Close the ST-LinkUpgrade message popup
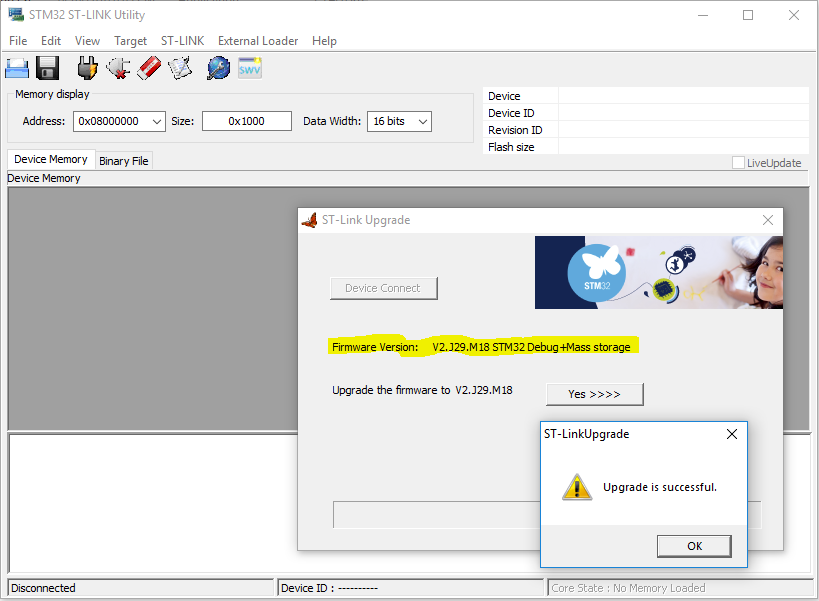Screen dimensions: 819x601 click(x=732, y=434)
